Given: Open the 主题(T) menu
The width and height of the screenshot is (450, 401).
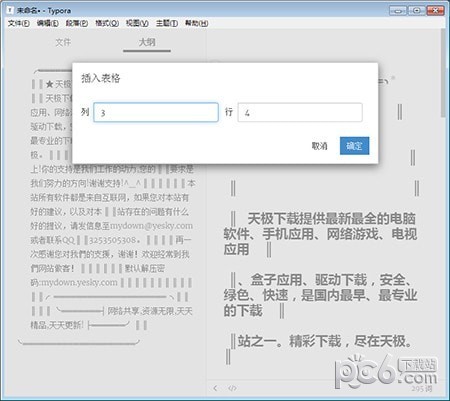Looking at the screenshot, I should tap(167, 23).
